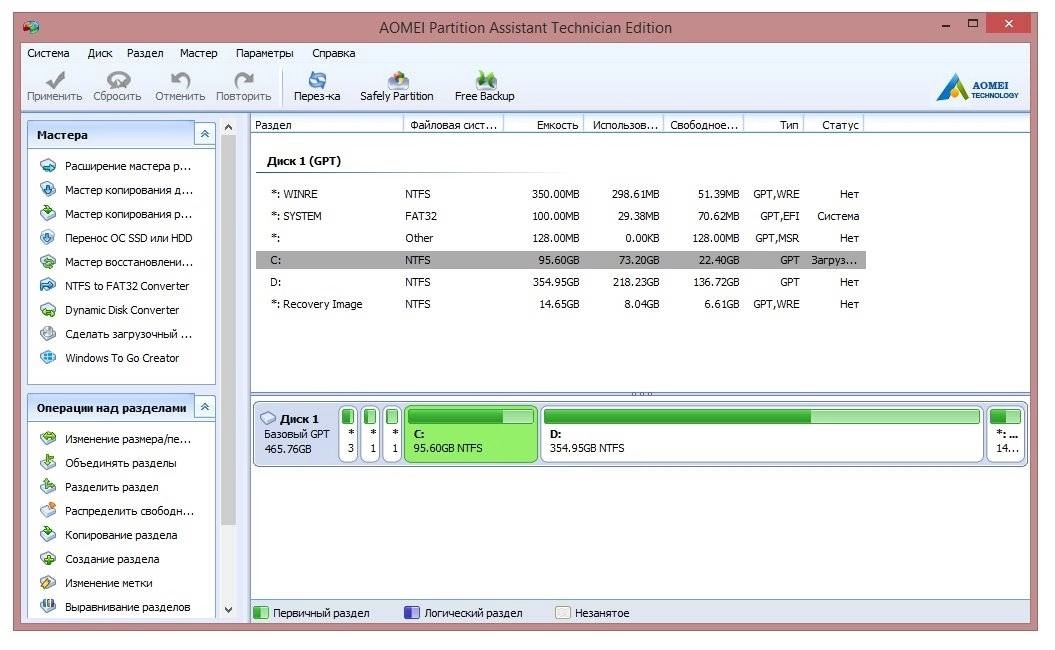Click NTFS to FAT32 Converter icon

click(x=48, y=285)
